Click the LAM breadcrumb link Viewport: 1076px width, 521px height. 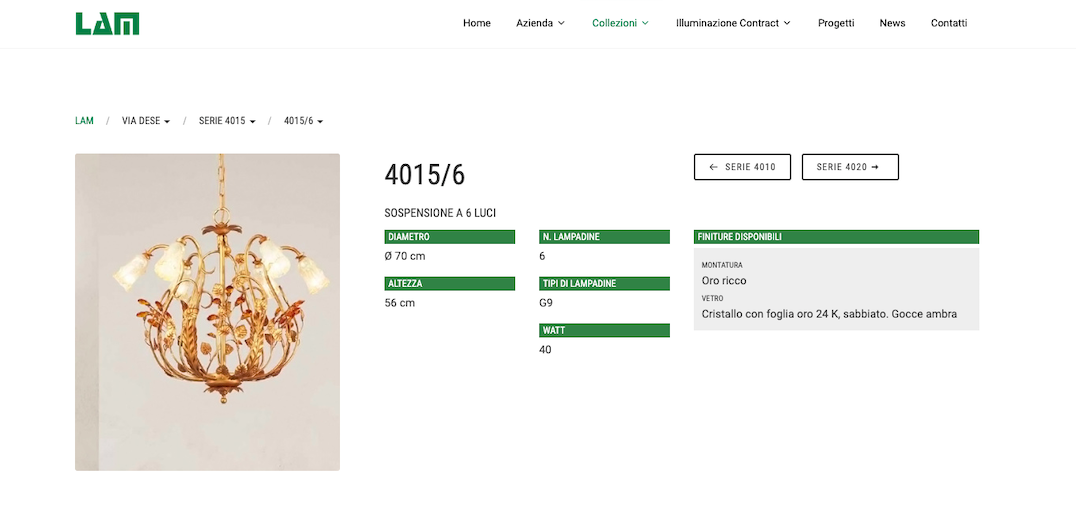84,121
